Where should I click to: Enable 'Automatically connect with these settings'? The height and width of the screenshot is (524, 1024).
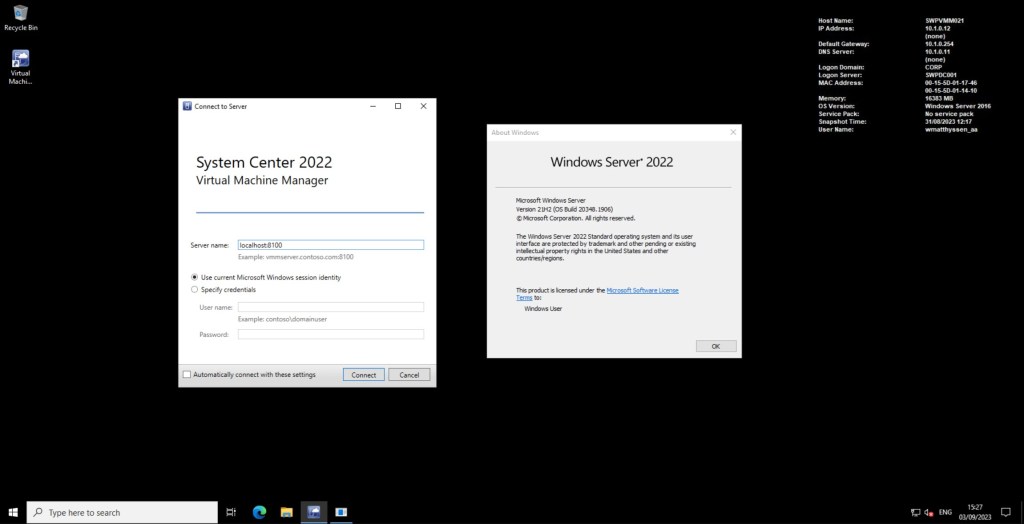[187, 375]
